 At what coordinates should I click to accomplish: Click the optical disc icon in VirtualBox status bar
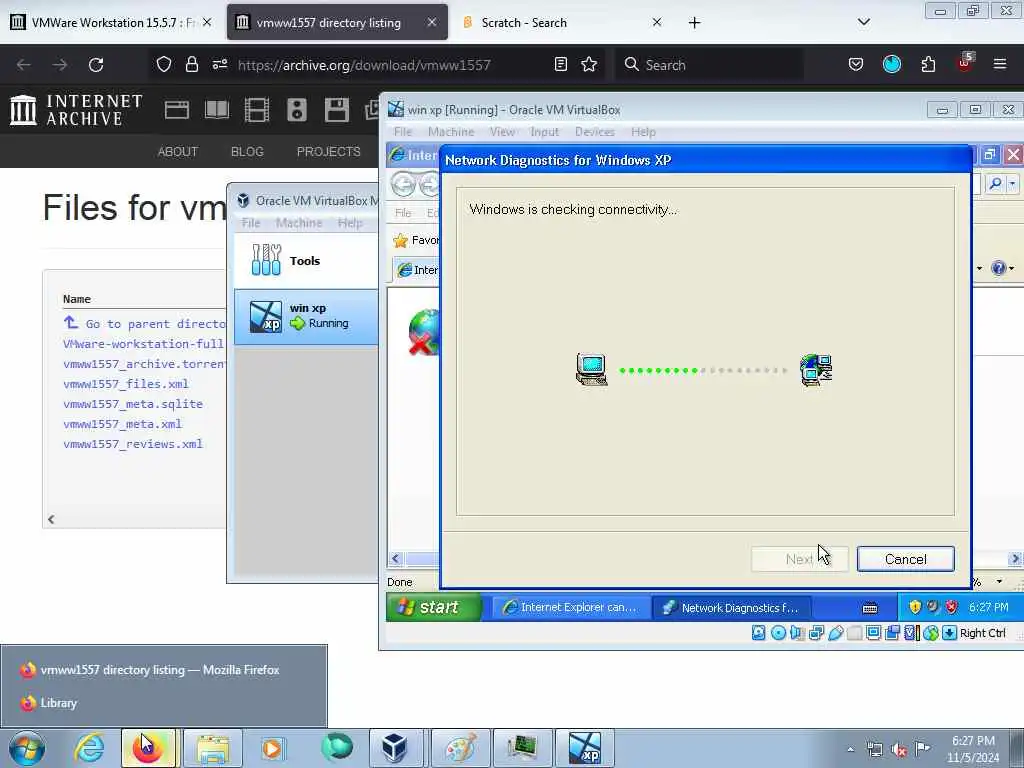[778, 633]
